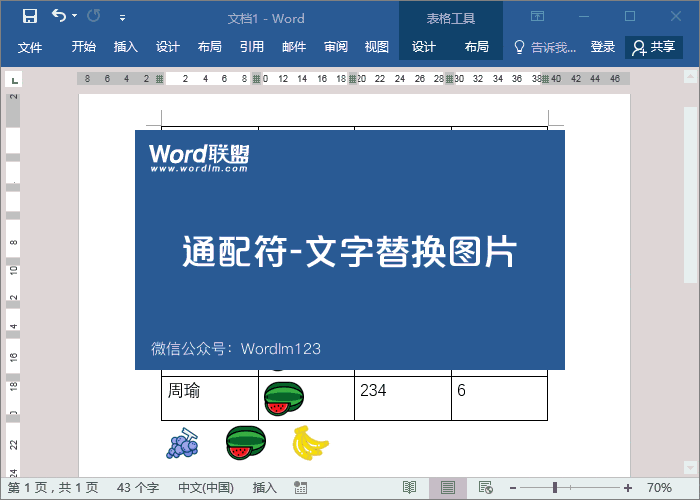Click the zoom in plus button
The height and width of the screenshot is (500, 700).
[x=628, y=488]
